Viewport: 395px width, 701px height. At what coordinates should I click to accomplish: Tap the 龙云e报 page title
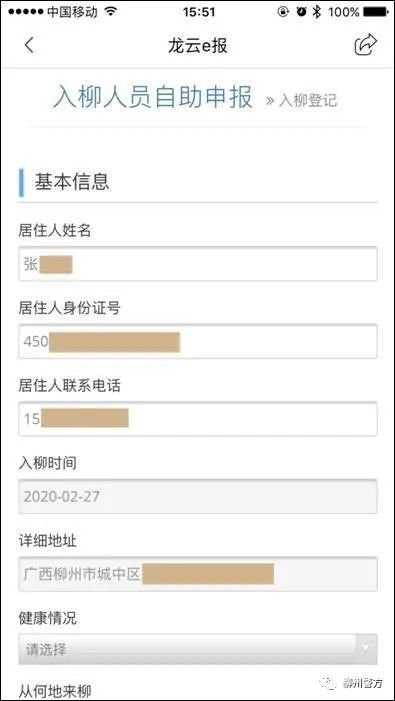click(198, 46)
